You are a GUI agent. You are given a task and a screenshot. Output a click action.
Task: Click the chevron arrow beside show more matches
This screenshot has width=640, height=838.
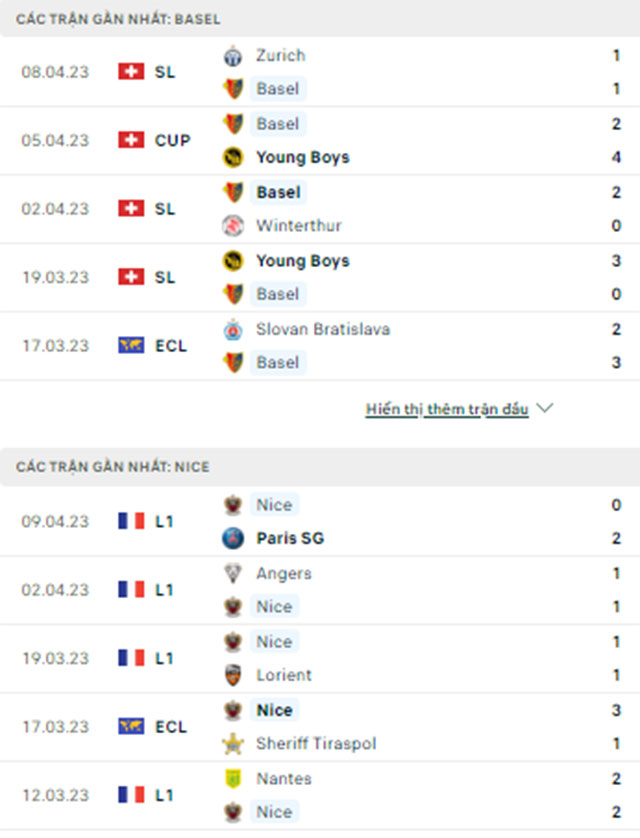click(545, 409)
